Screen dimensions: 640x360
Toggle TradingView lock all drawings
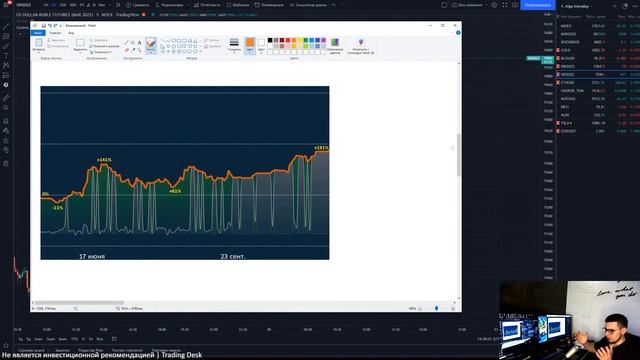6,140
